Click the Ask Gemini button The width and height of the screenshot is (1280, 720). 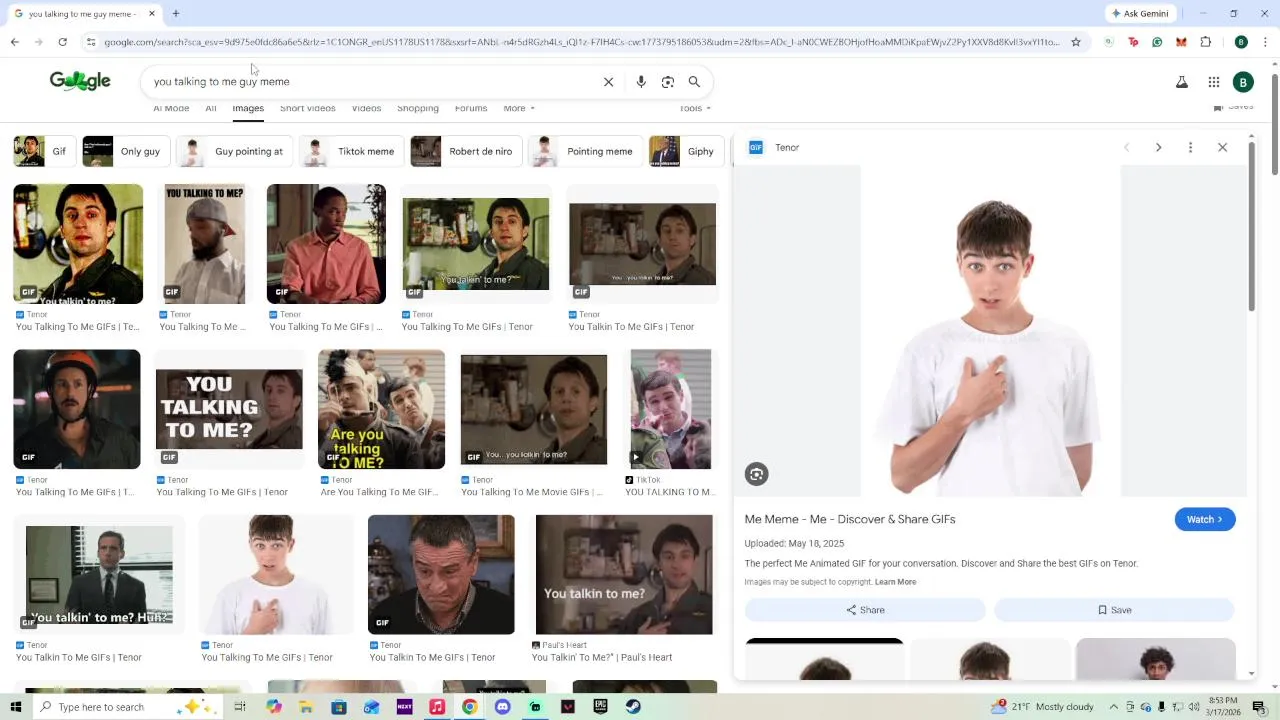(x=1140, y=14)
